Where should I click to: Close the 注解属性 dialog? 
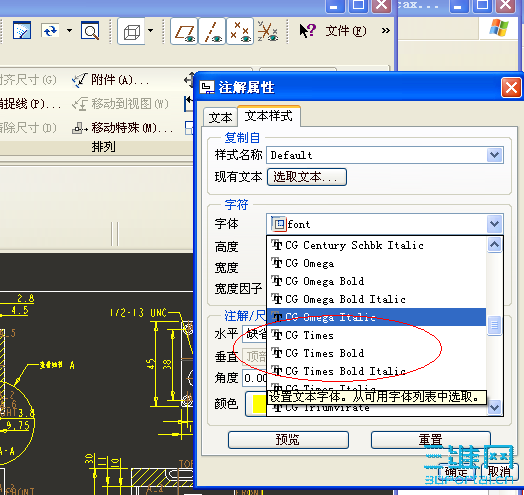click(511, 88)
